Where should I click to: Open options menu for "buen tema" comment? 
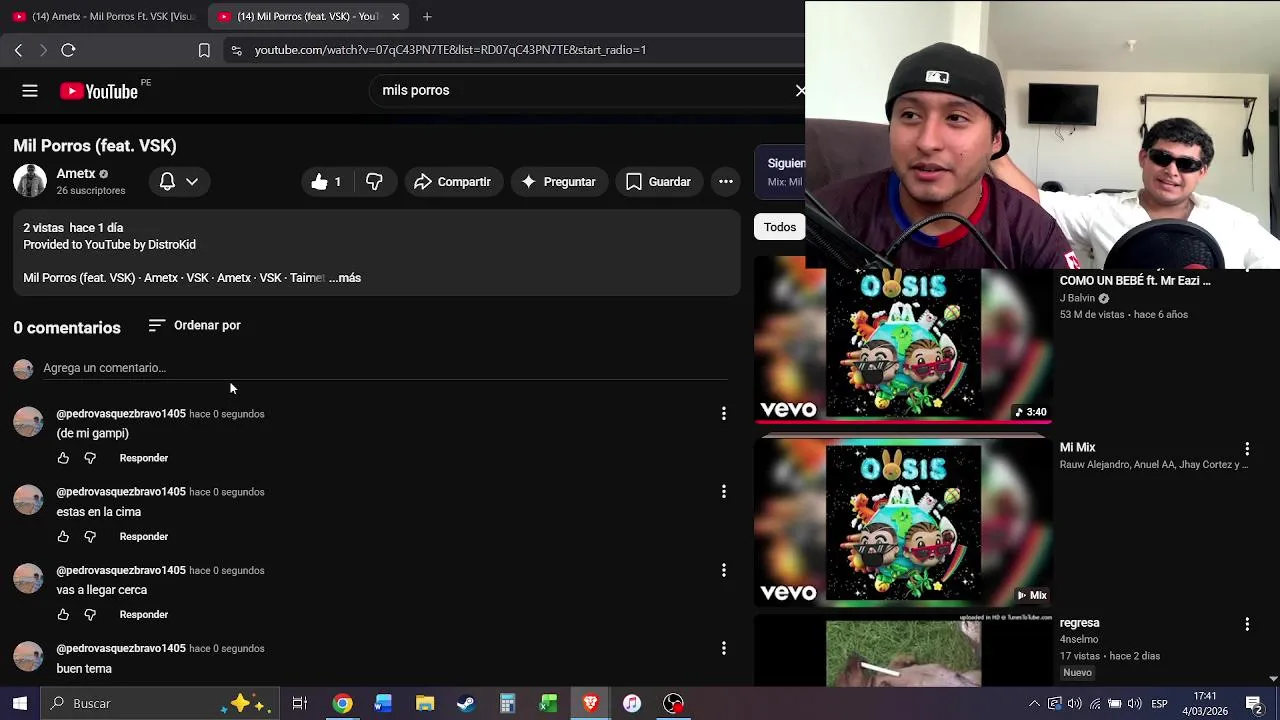(x=724, y=649)
